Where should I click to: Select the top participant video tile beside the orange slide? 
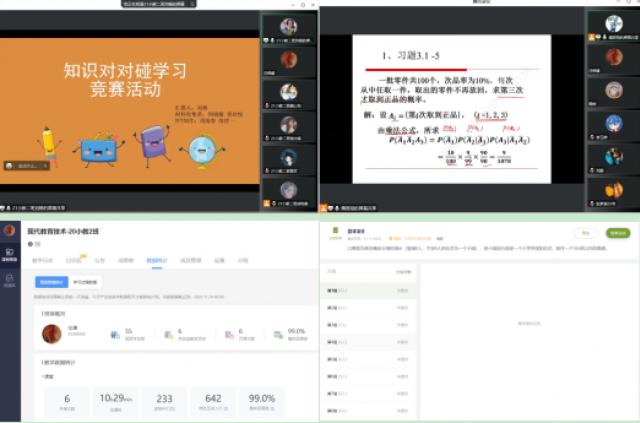(288, 29)
